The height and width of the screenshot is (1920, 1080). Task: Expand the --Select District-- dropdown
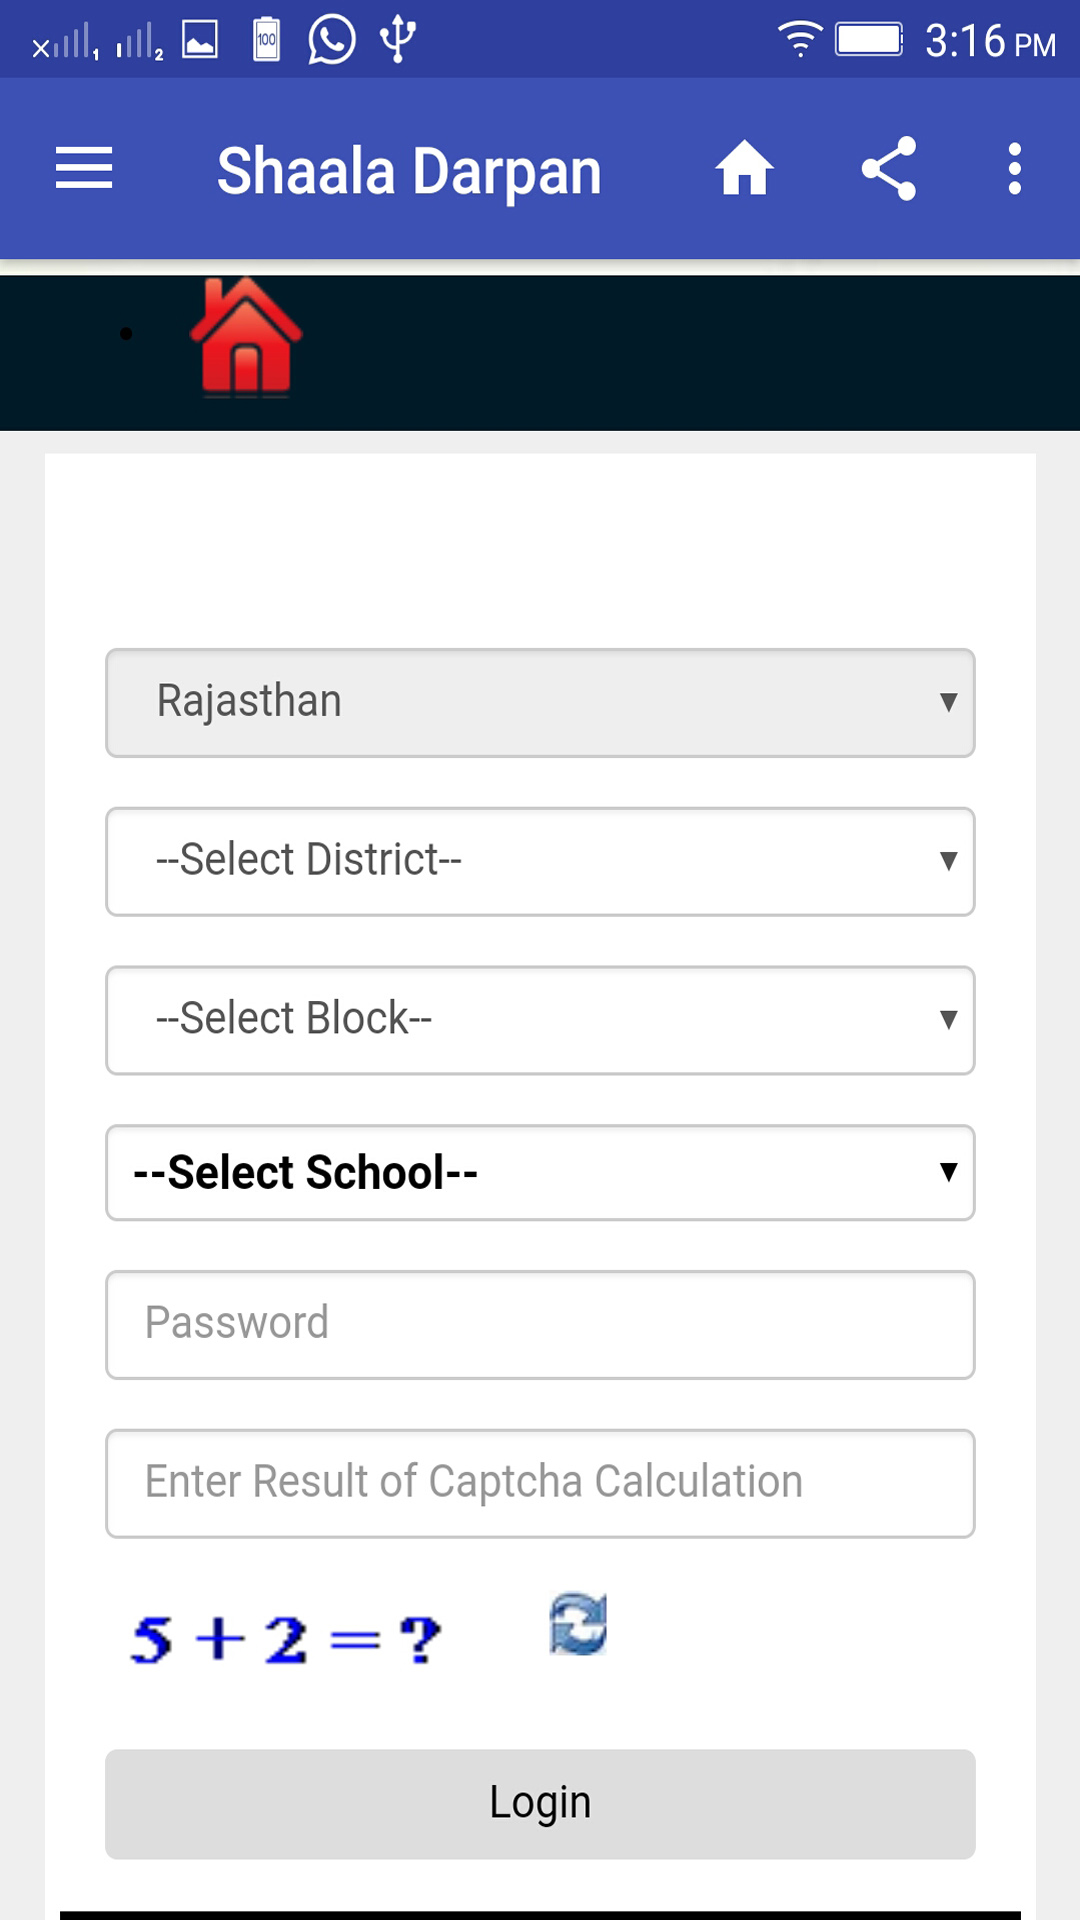[540, 861]
